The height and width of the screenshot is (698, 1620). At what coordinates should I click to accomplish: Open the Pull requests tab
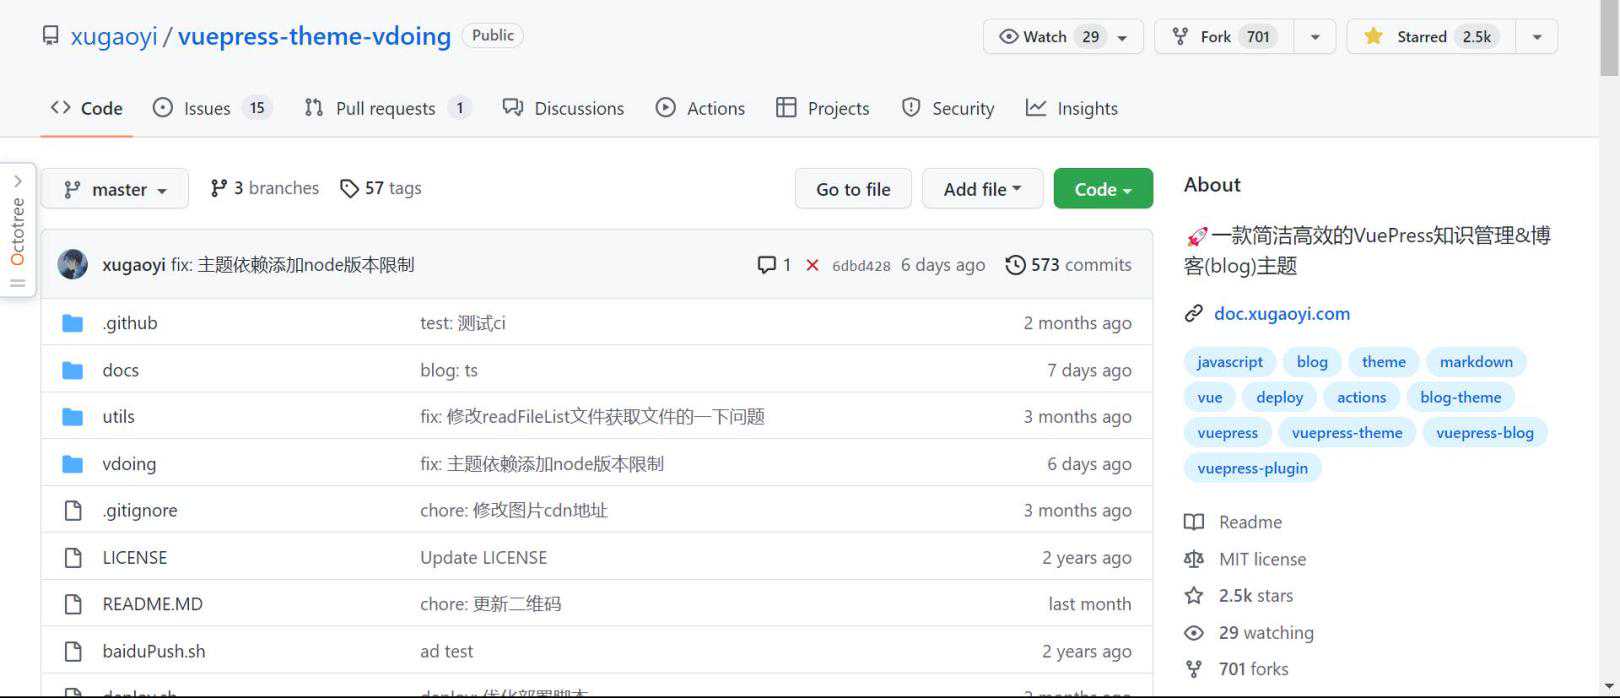point(385,108)
